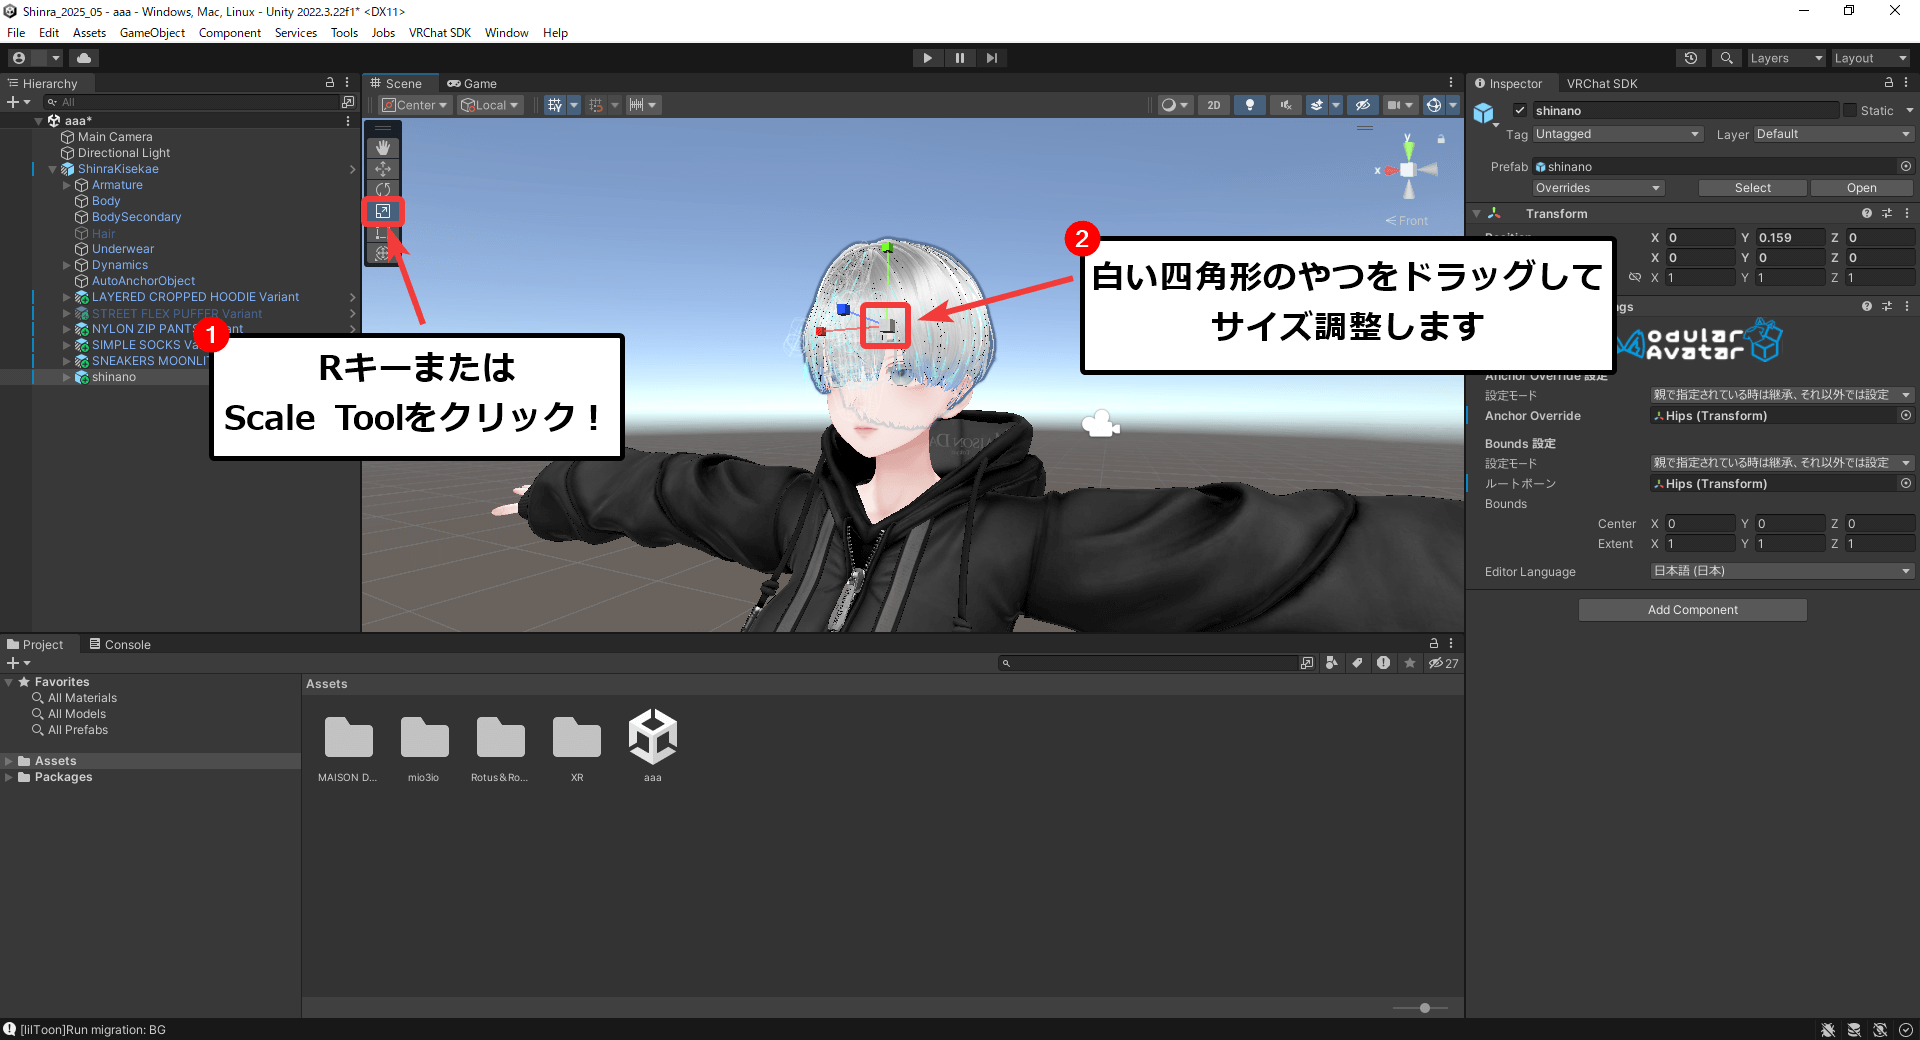The width and height of the screenshot is (1920, 1040).
Task: Open the GameObject menu
Action: (152, 33)
